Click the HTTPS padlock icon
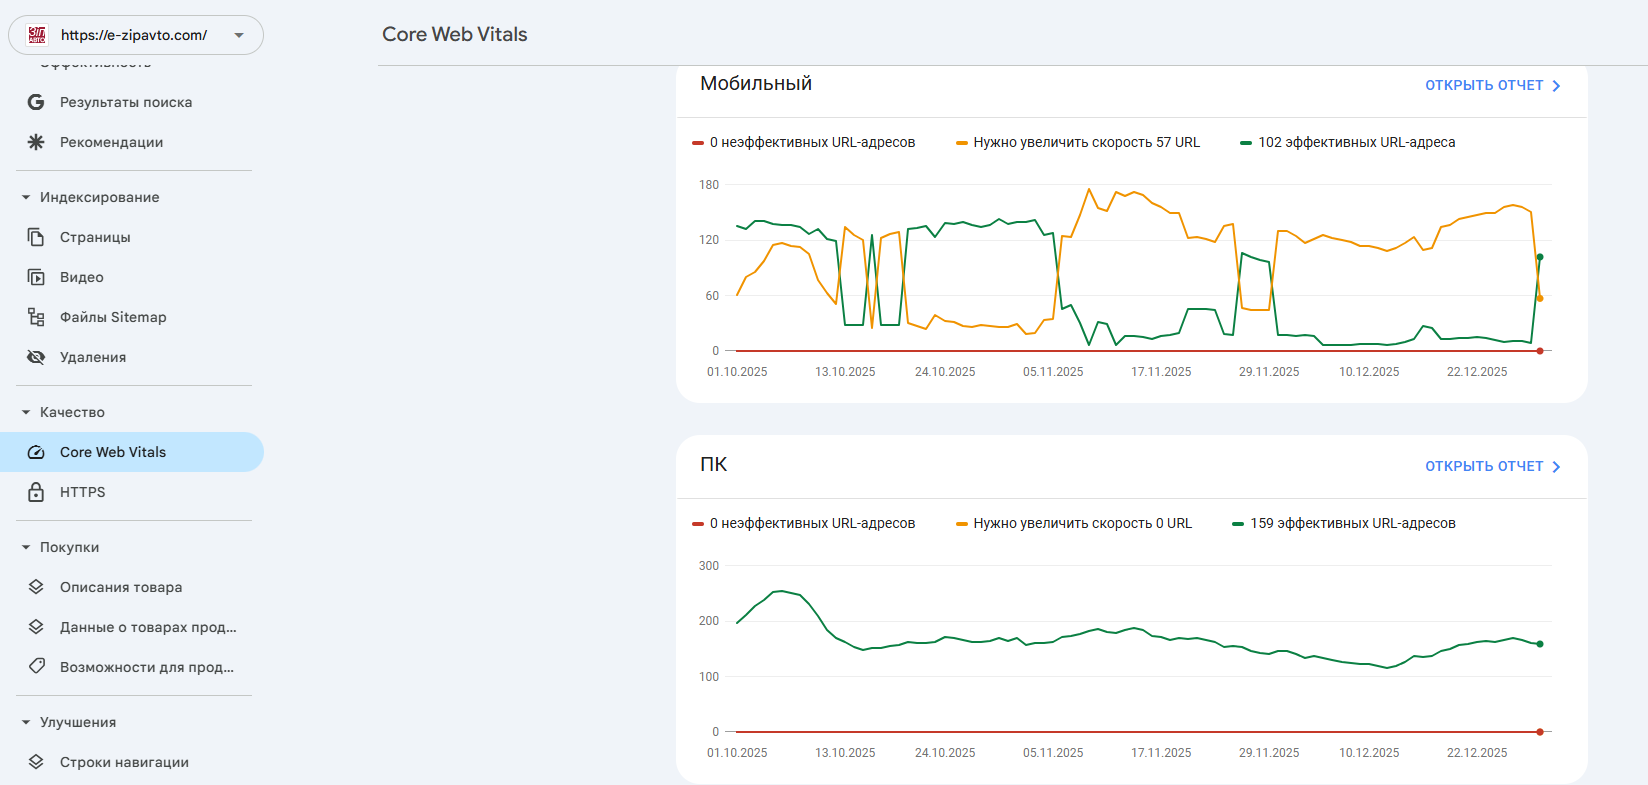 coord(36,492)
